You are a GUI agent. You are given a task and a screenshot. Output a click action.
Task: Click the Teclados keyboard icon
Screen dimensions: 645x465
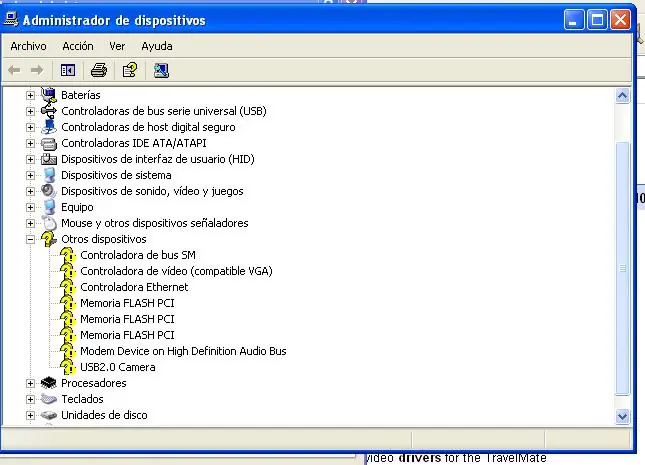tap(49, 399)
